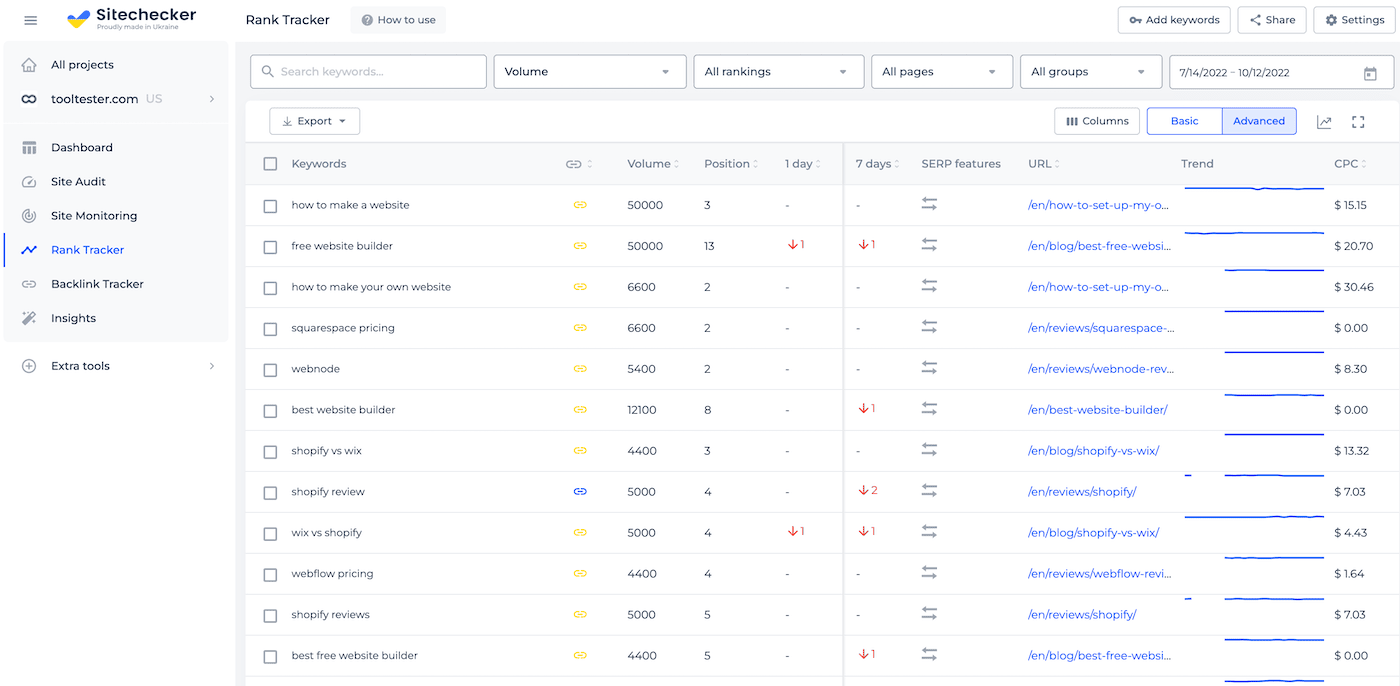Open SERP features for free website builder

click(x=929, y=245)
